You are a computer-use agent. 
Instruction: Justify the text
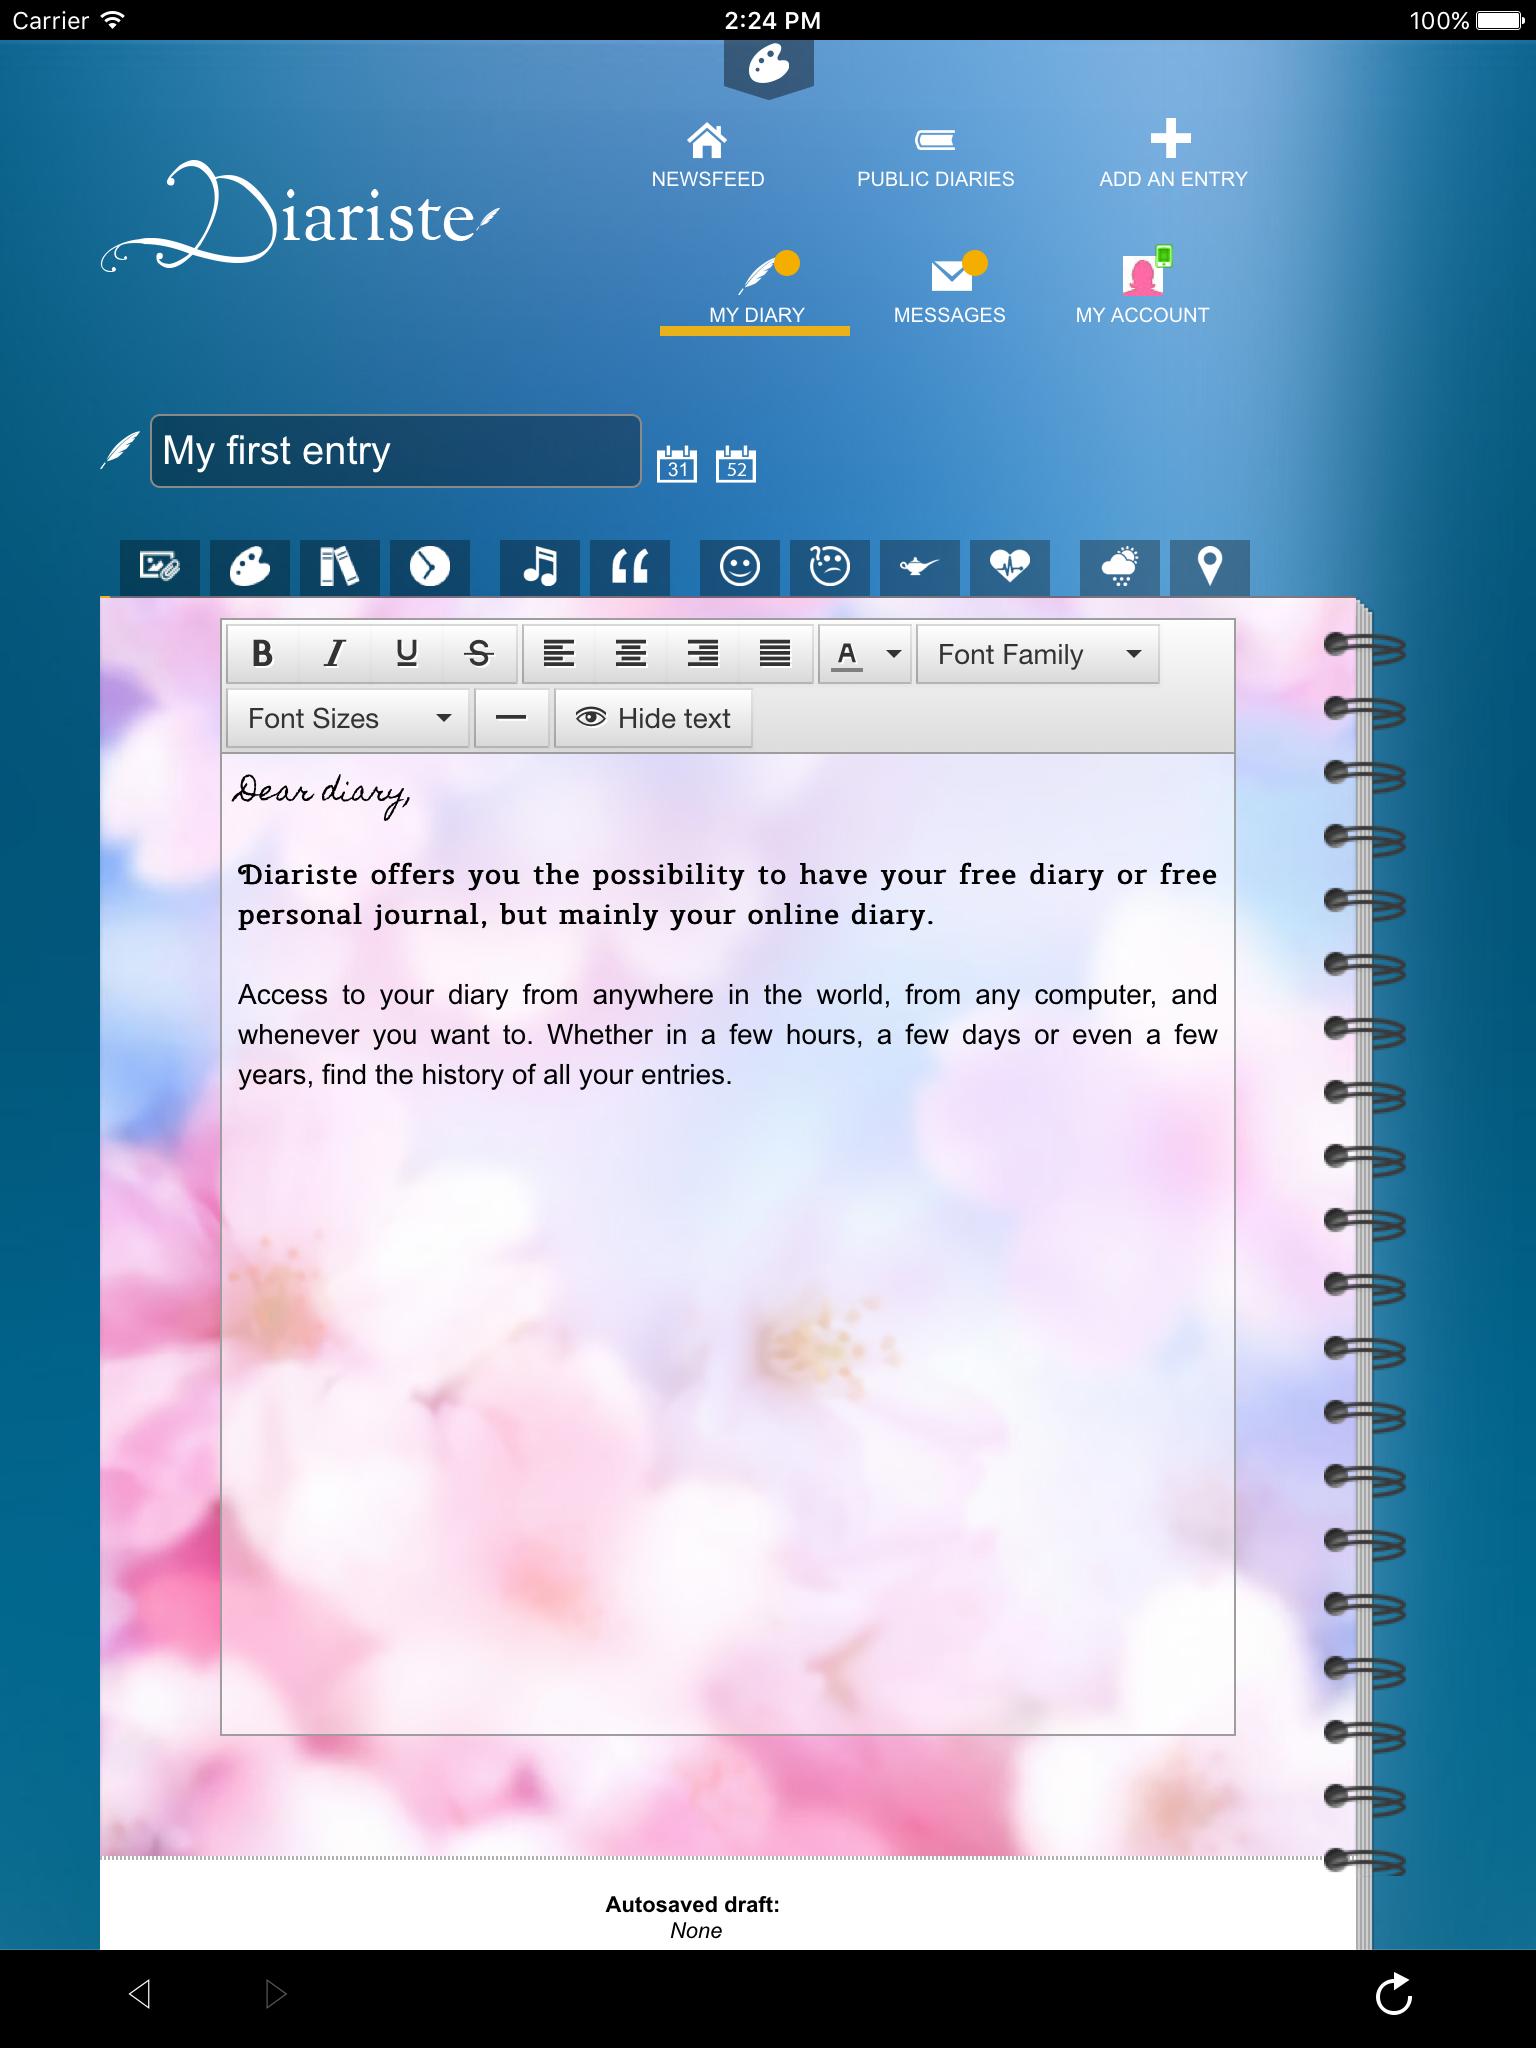click(775, 654)
